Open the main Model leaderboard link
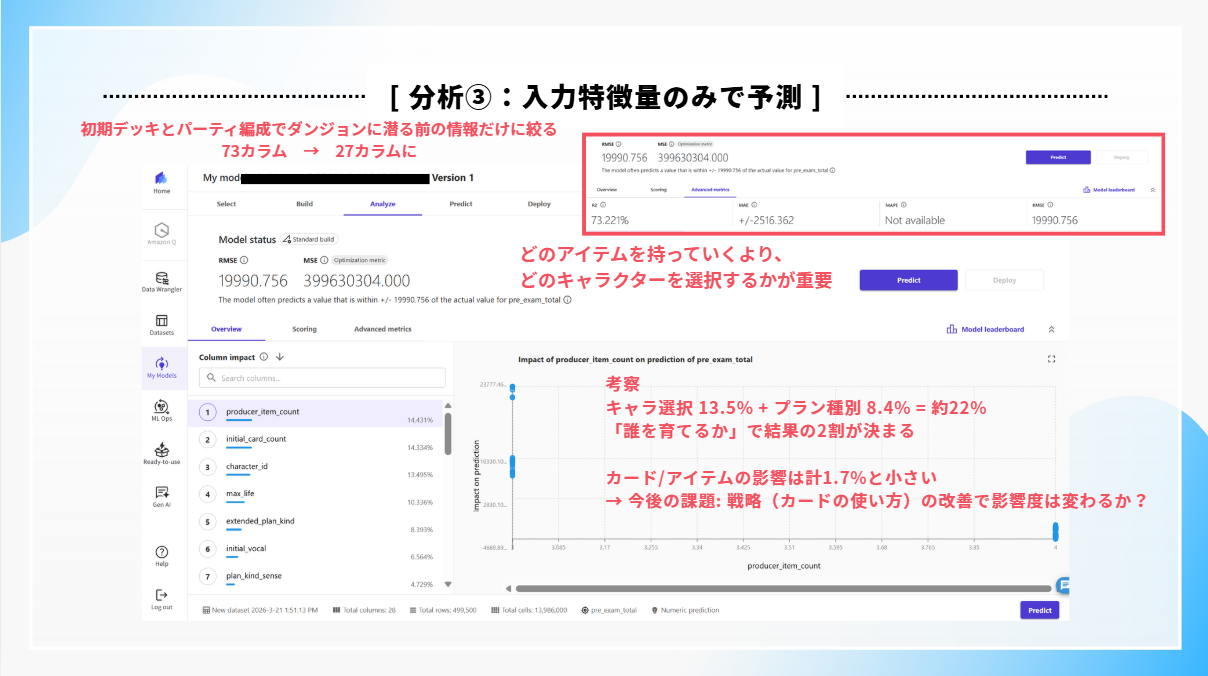 [985, 329]
